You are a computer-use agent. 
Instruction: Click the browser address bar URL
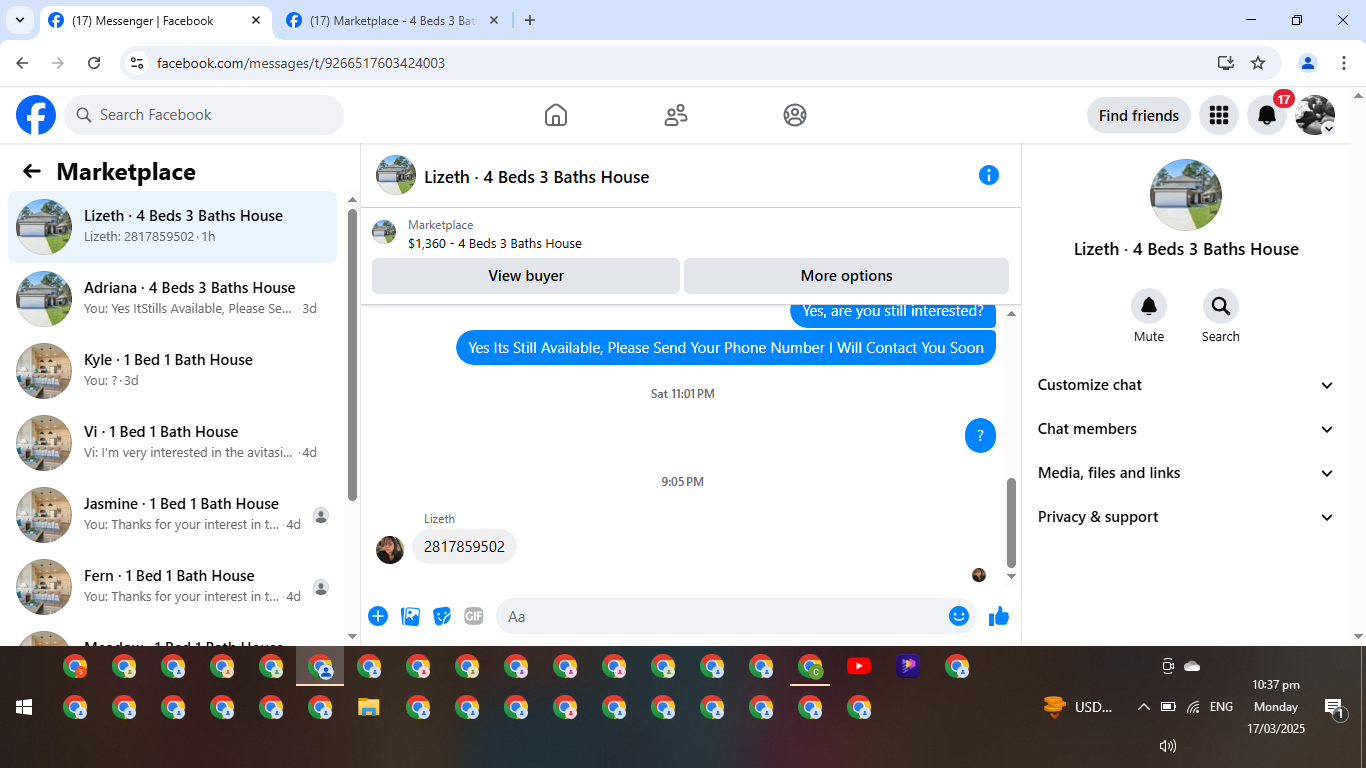coord(301,63)
